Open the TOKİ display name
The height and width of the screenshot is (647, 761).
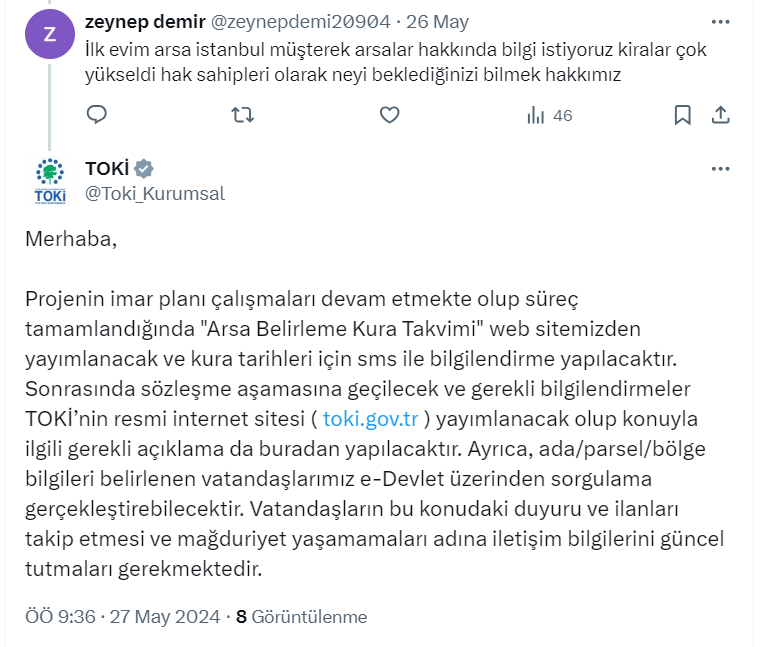[x=107, y=168]
